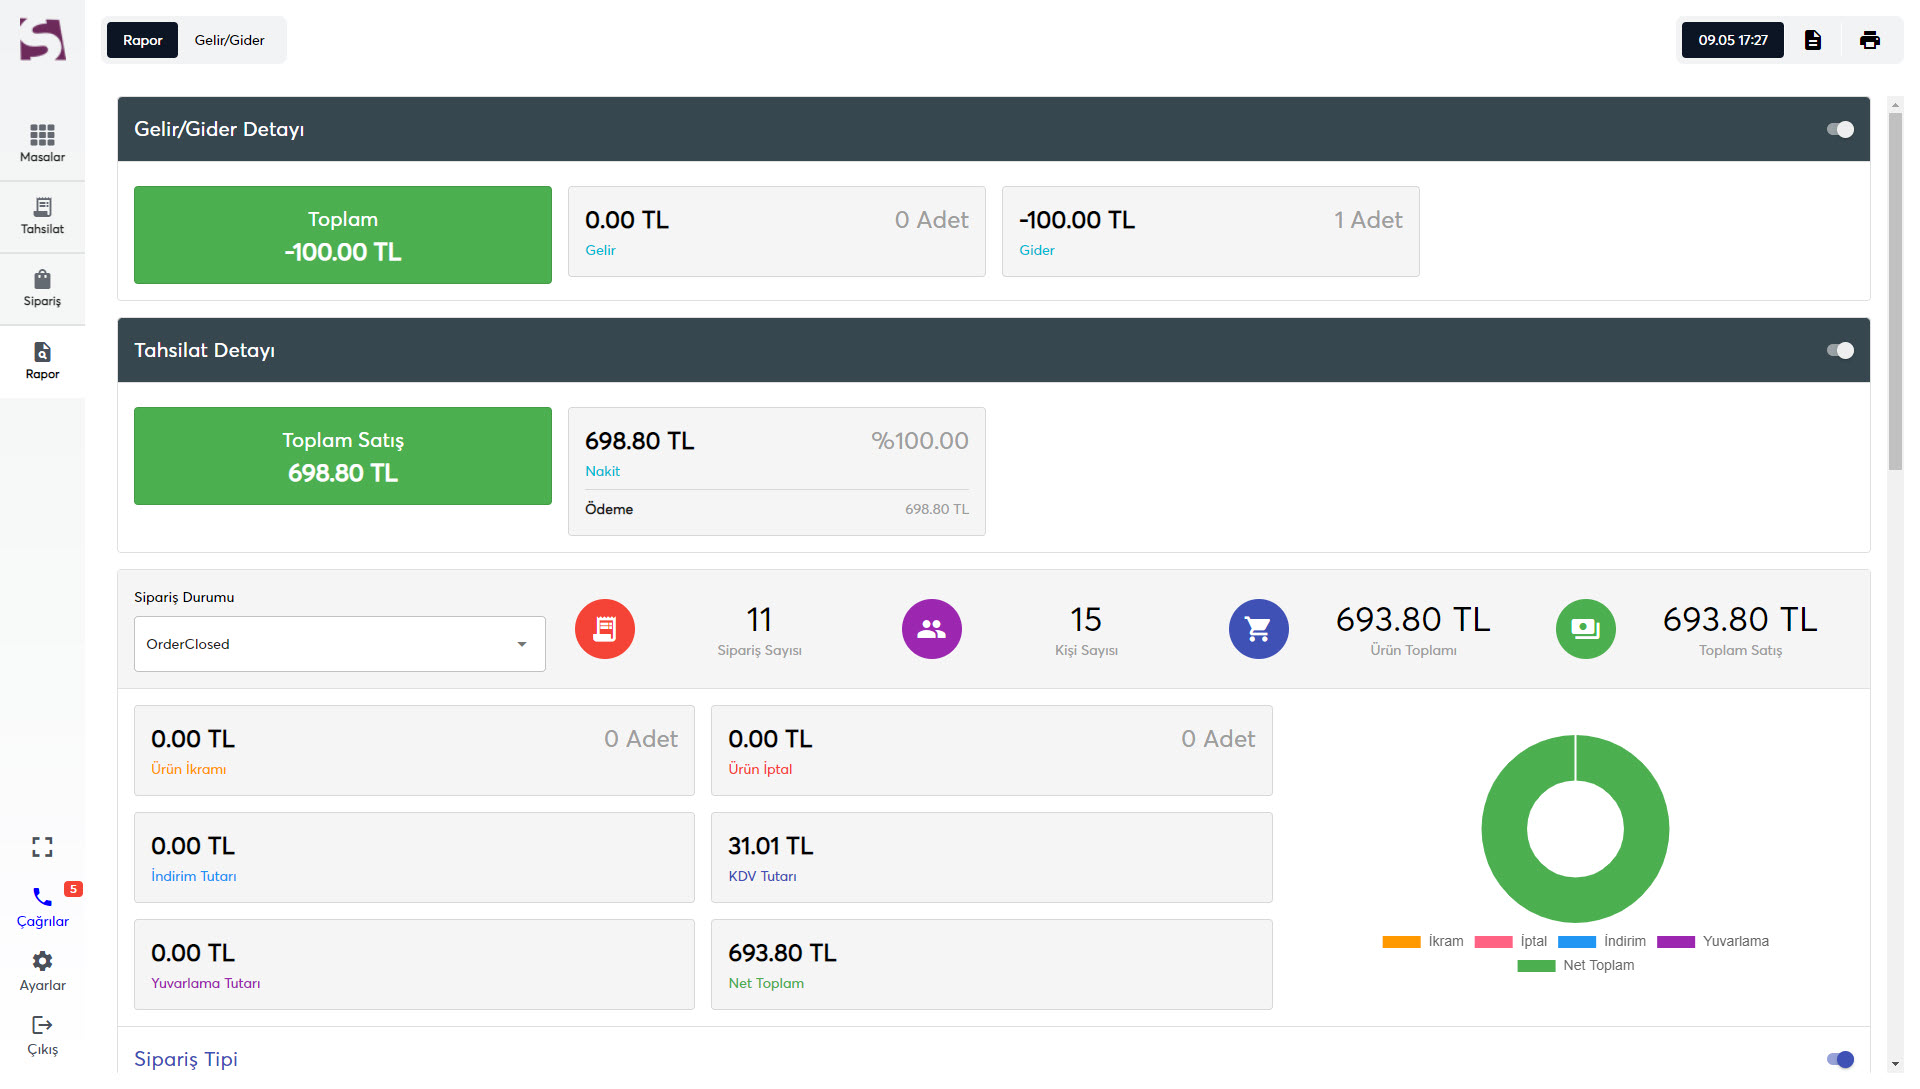This screenshot has height=1089, width=1920.
Task: Toggle fullscreen mode icon
Action: (x=42, y=847)
